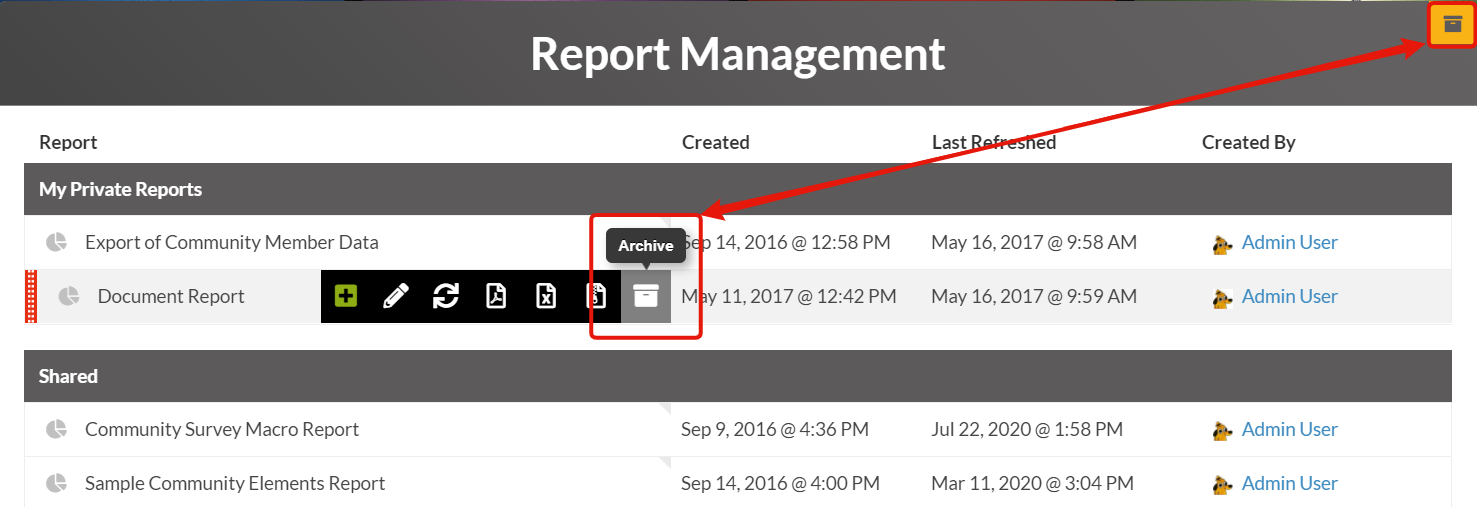Open Export of Community Member Data report
Screen dimensions: 1477x507
click(231, 242)
